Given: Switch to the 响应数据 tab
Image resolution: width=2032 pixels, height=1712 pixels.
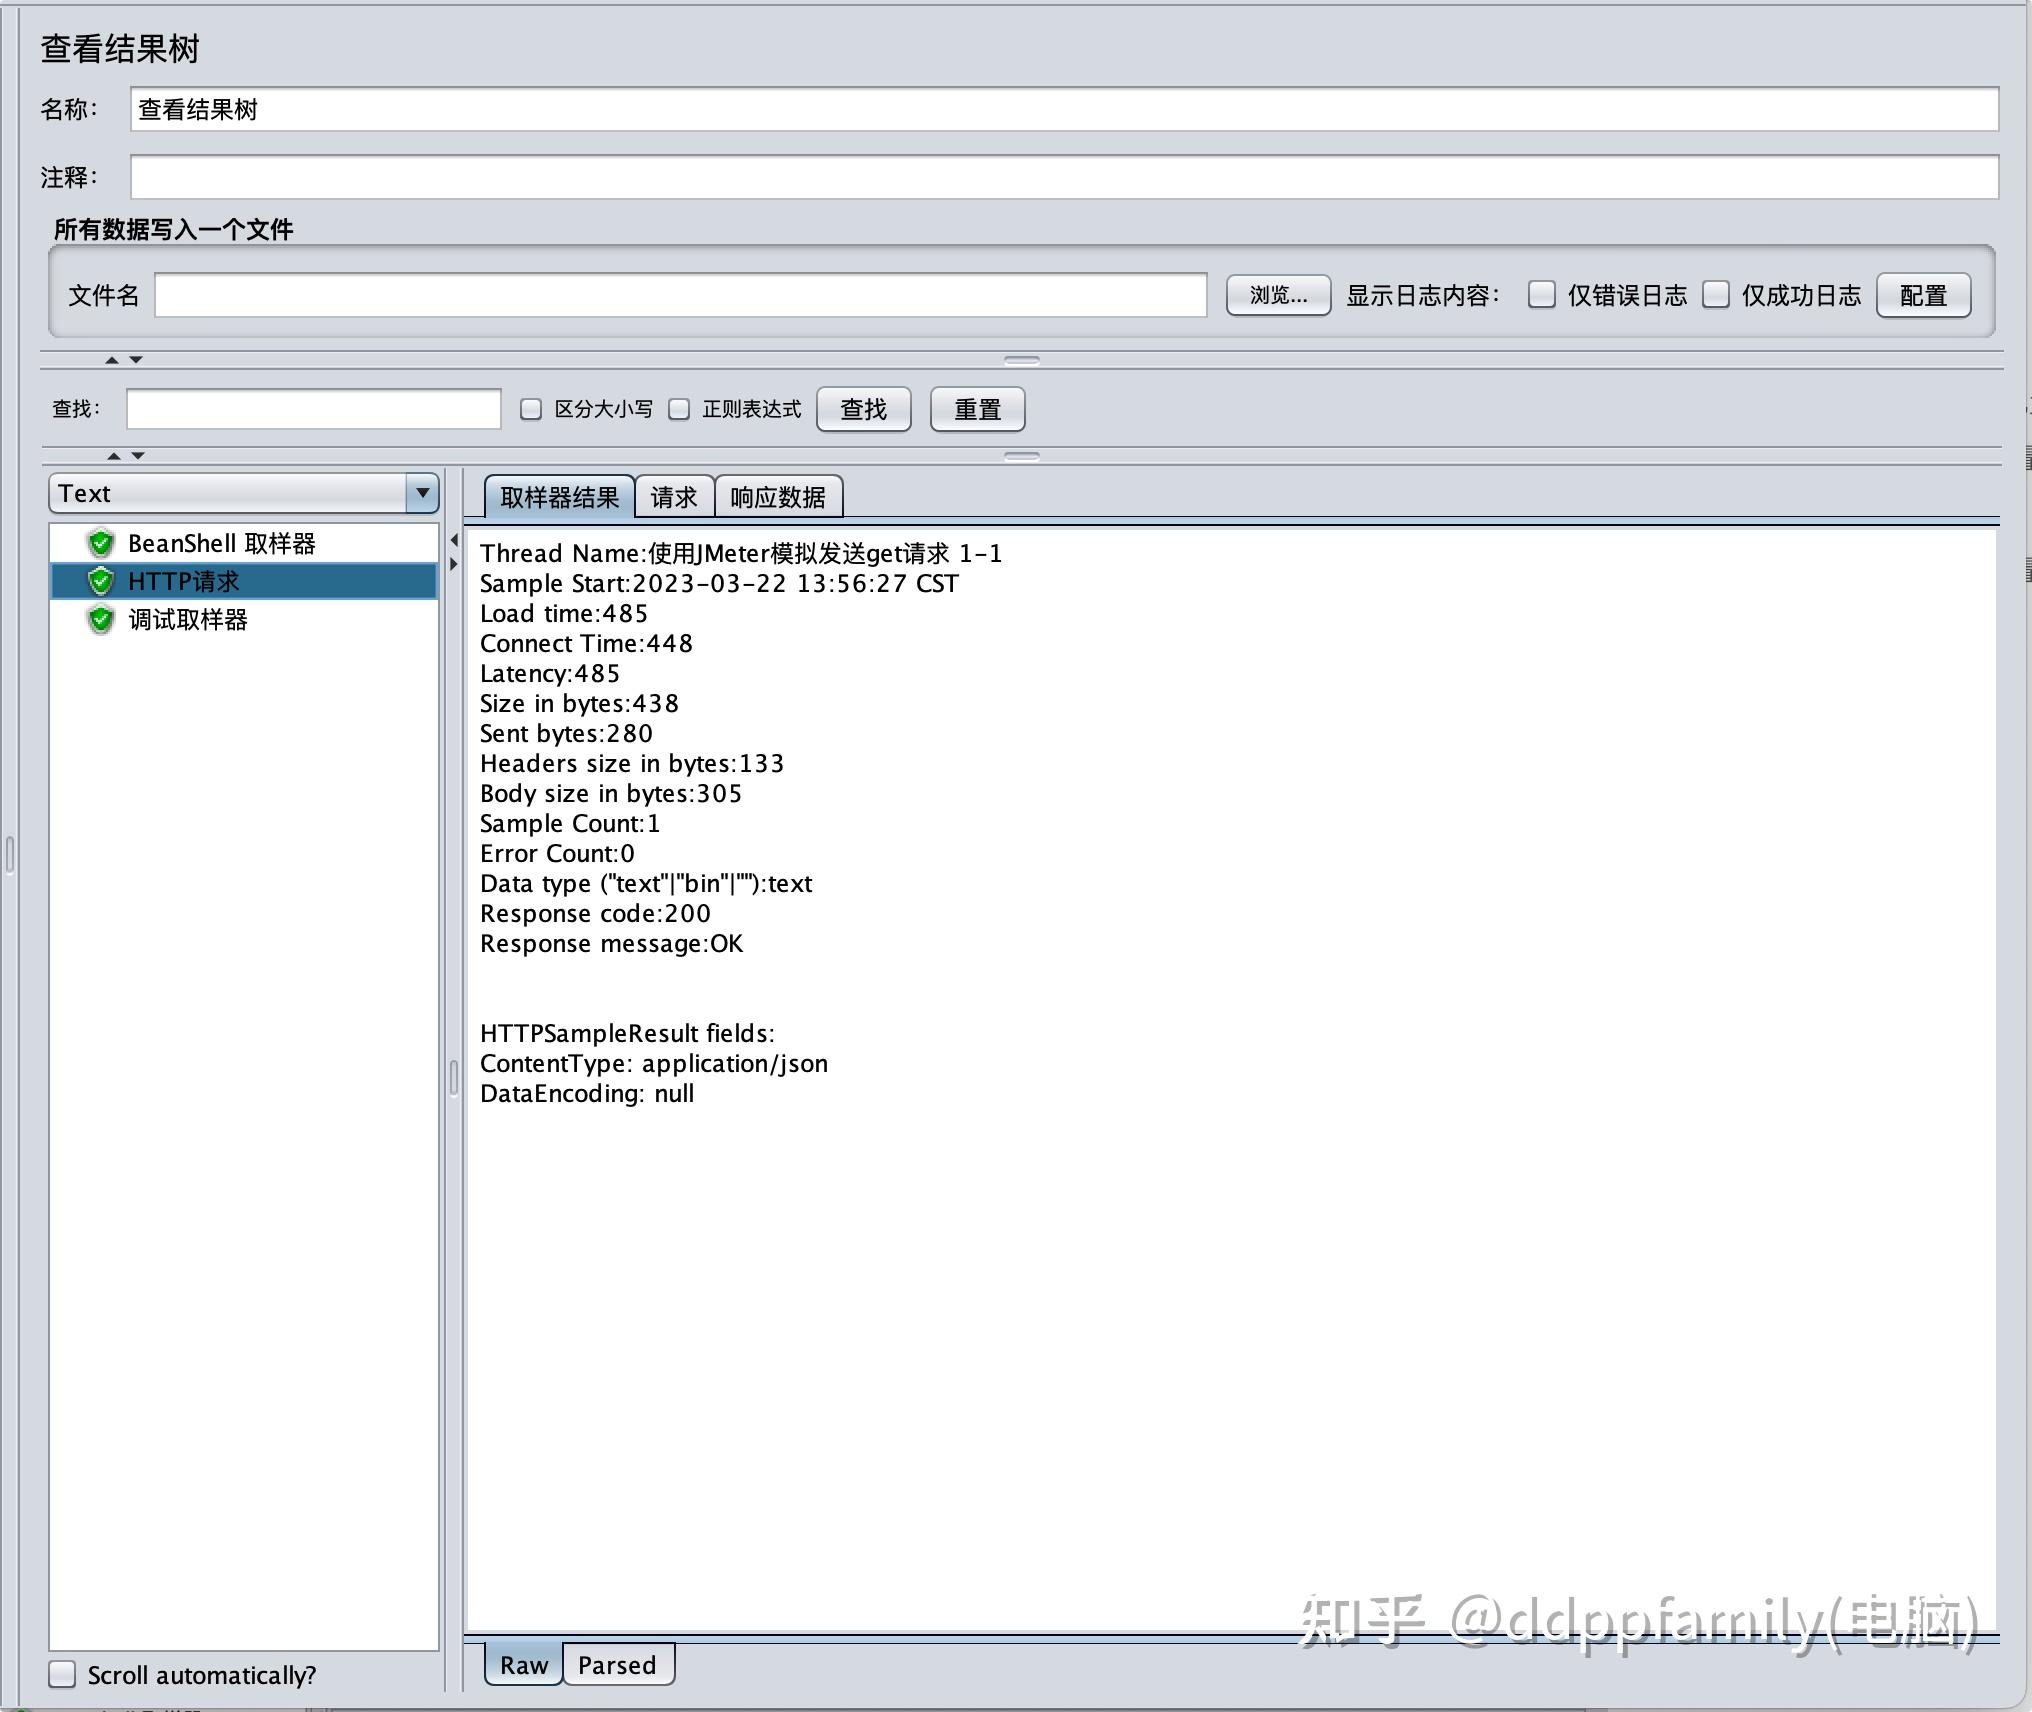Looking at the screenshot, I should pyautogui.click(x=779, y=495).
